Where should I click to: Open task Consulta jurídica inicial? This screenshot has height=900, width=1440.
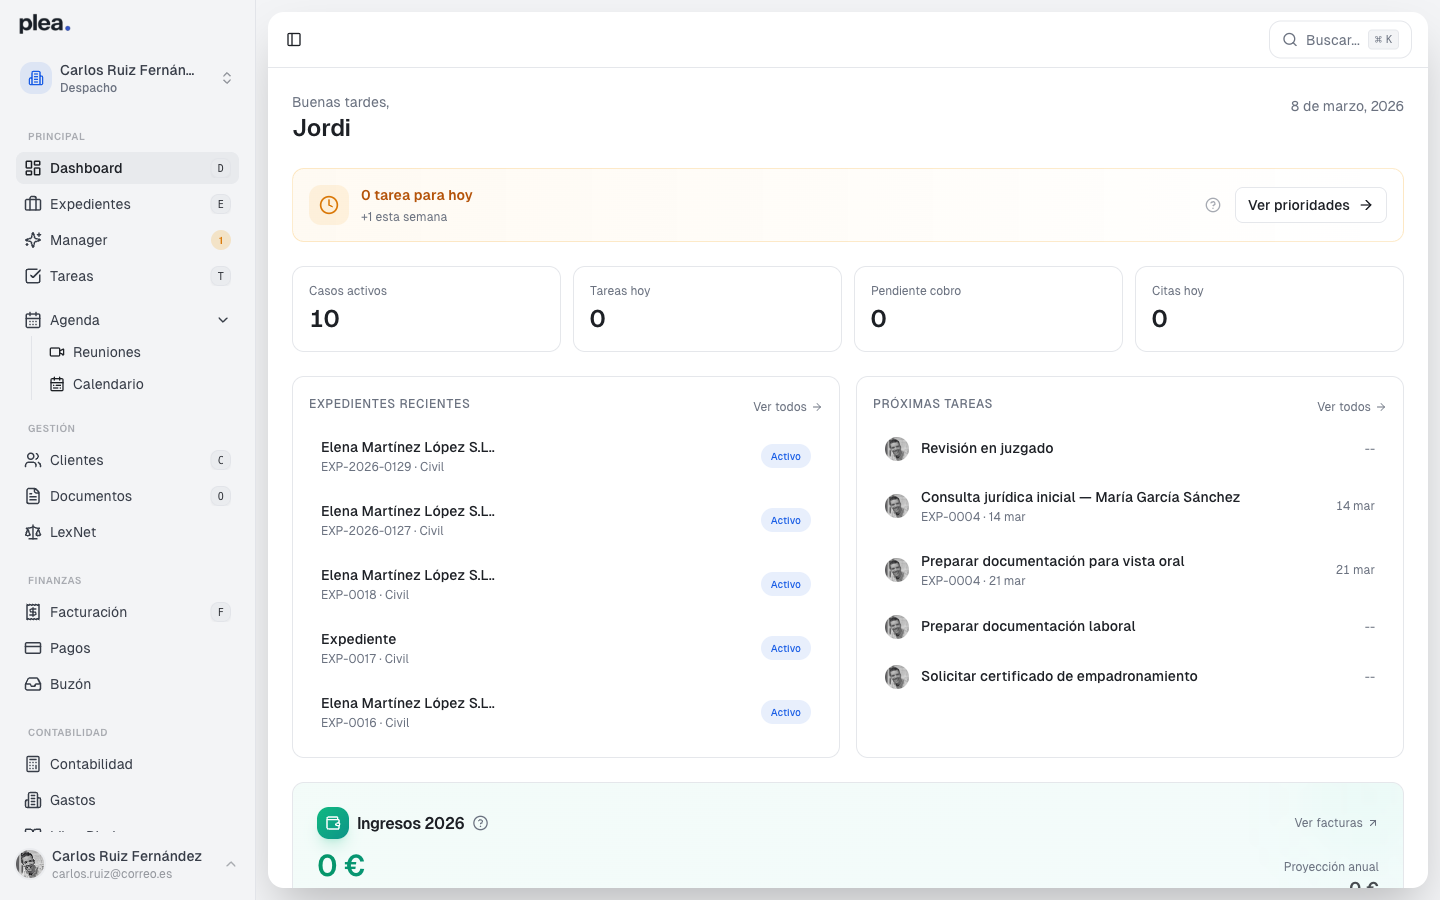tap(1130, 506)
